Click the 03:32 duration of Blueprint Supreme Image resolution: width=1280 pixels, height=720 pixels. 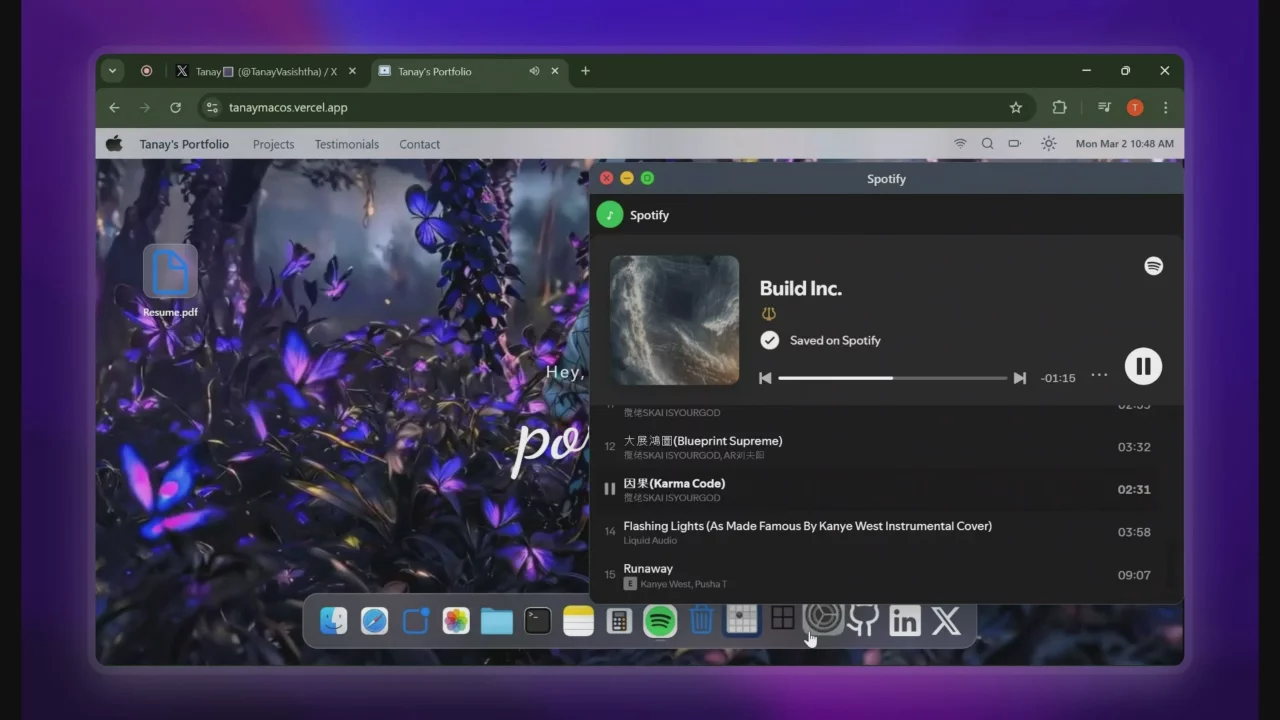coord(1134,447)
